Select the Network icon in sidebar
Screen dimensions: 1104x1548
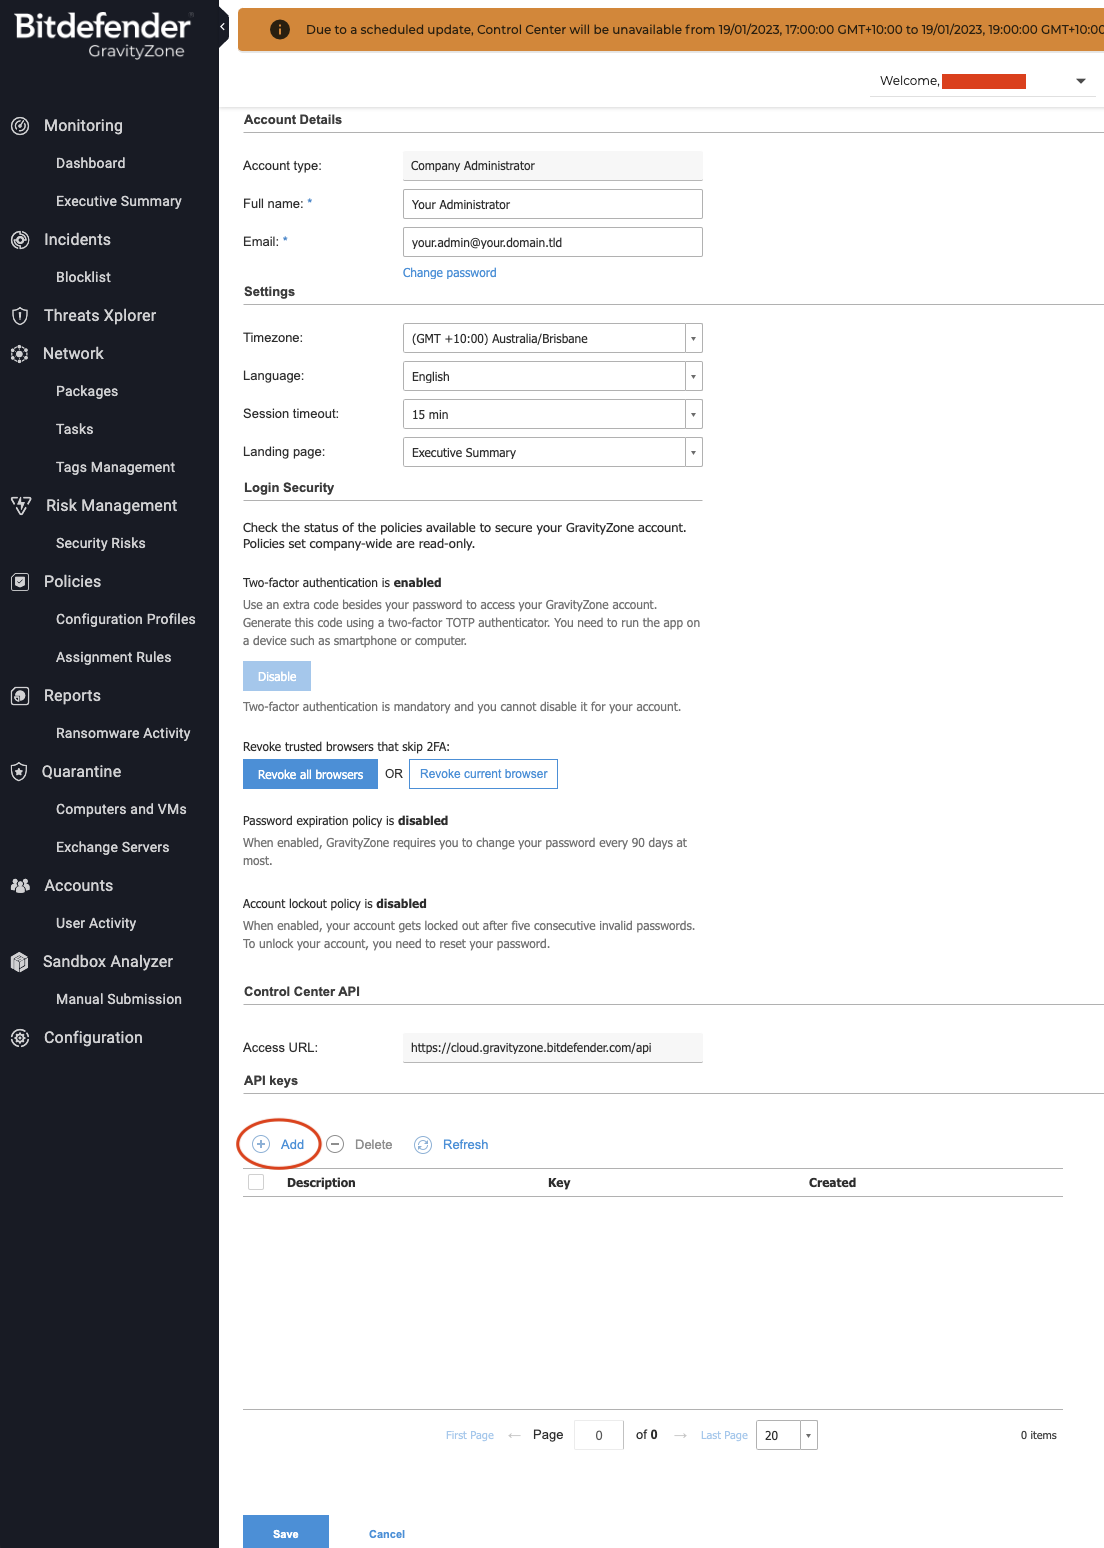[x=20, y=353]
